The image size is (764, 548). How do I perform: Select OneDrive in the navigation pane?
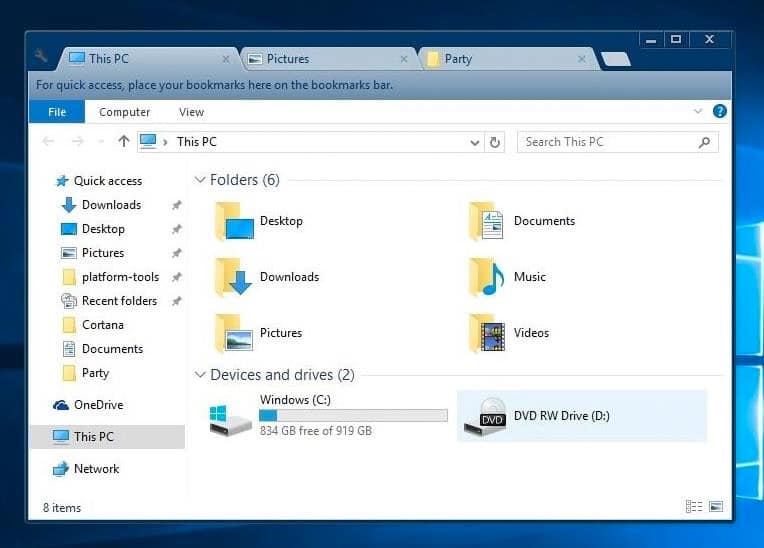tap(98, 405)
